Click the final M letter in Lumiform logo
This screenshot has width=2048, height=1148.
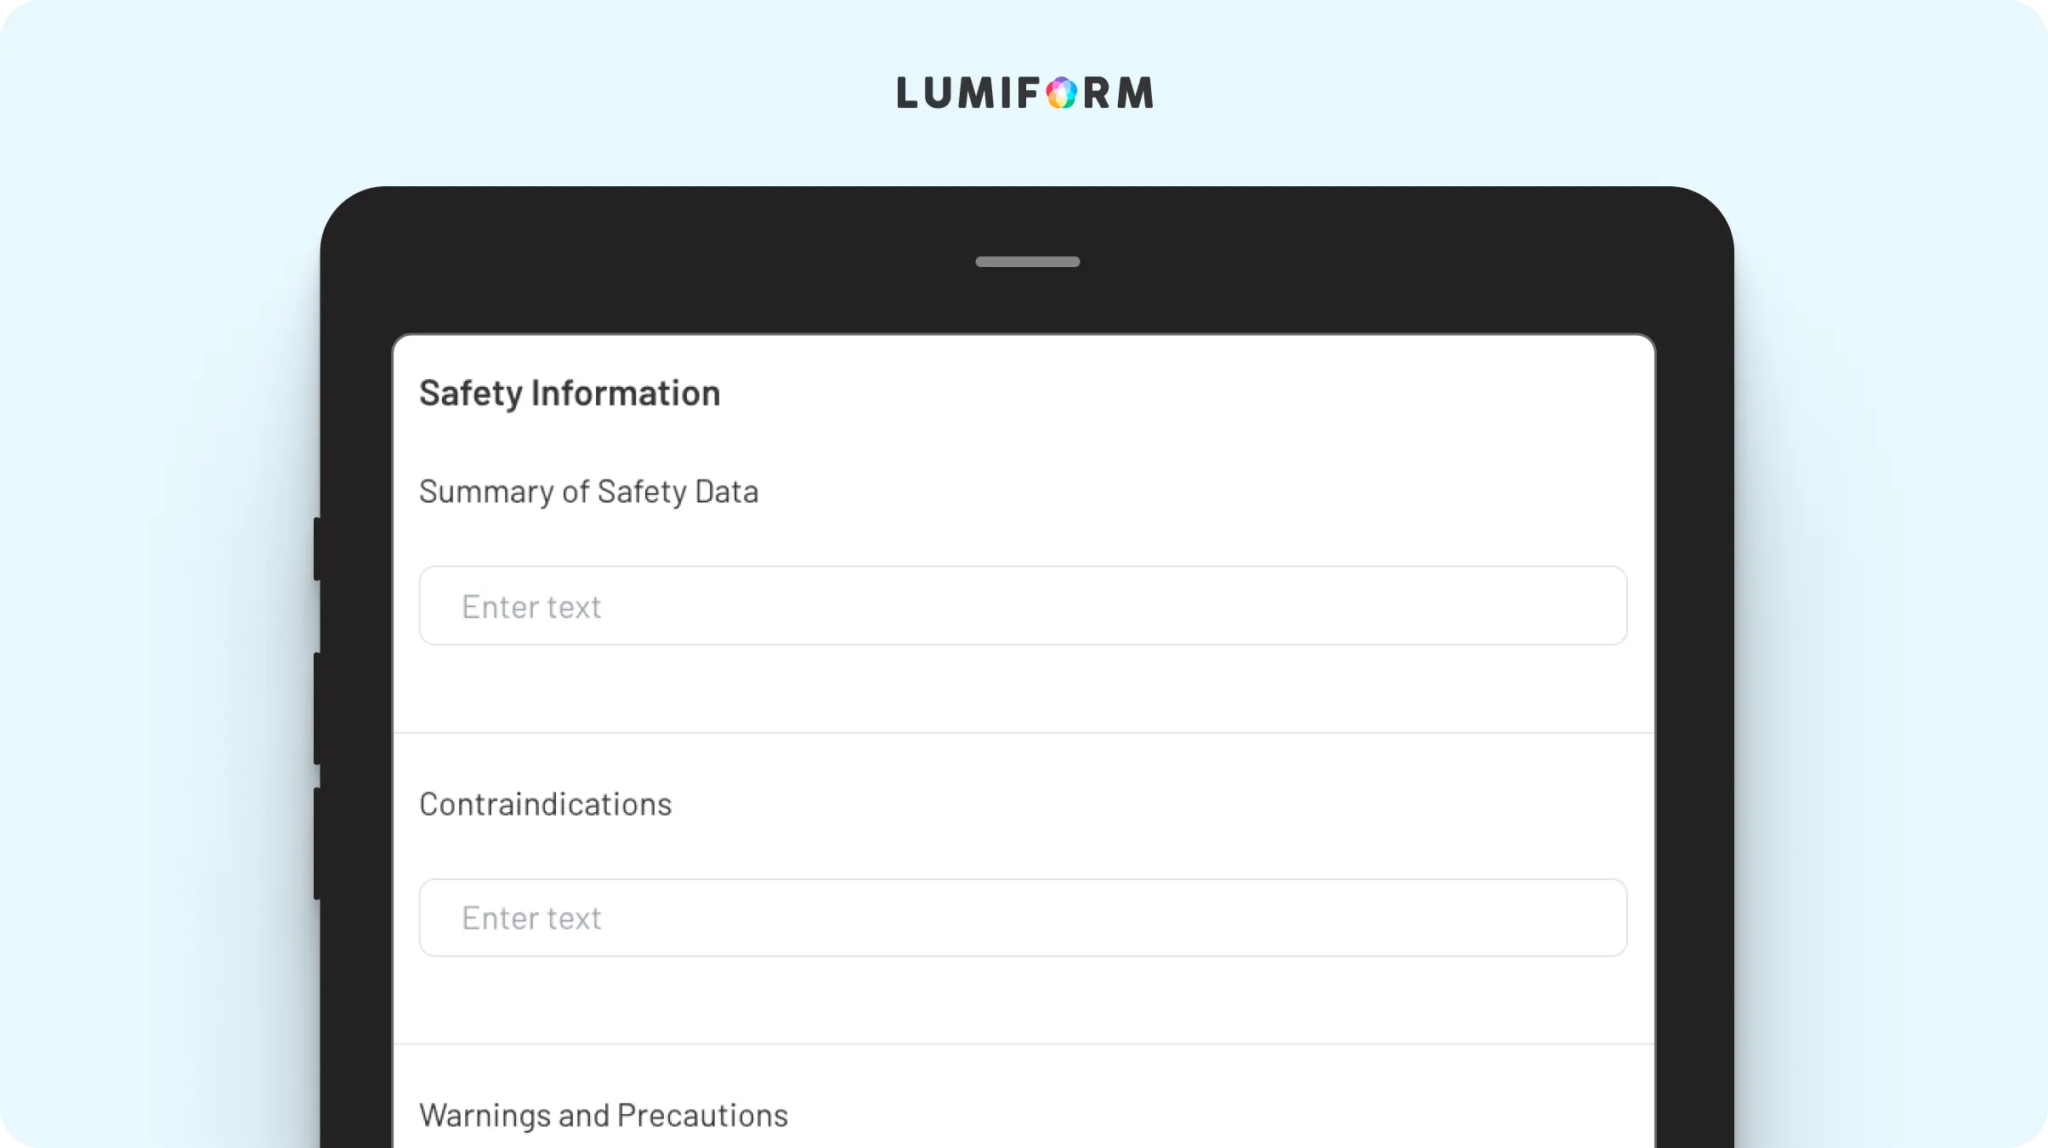coord(1135,93)
